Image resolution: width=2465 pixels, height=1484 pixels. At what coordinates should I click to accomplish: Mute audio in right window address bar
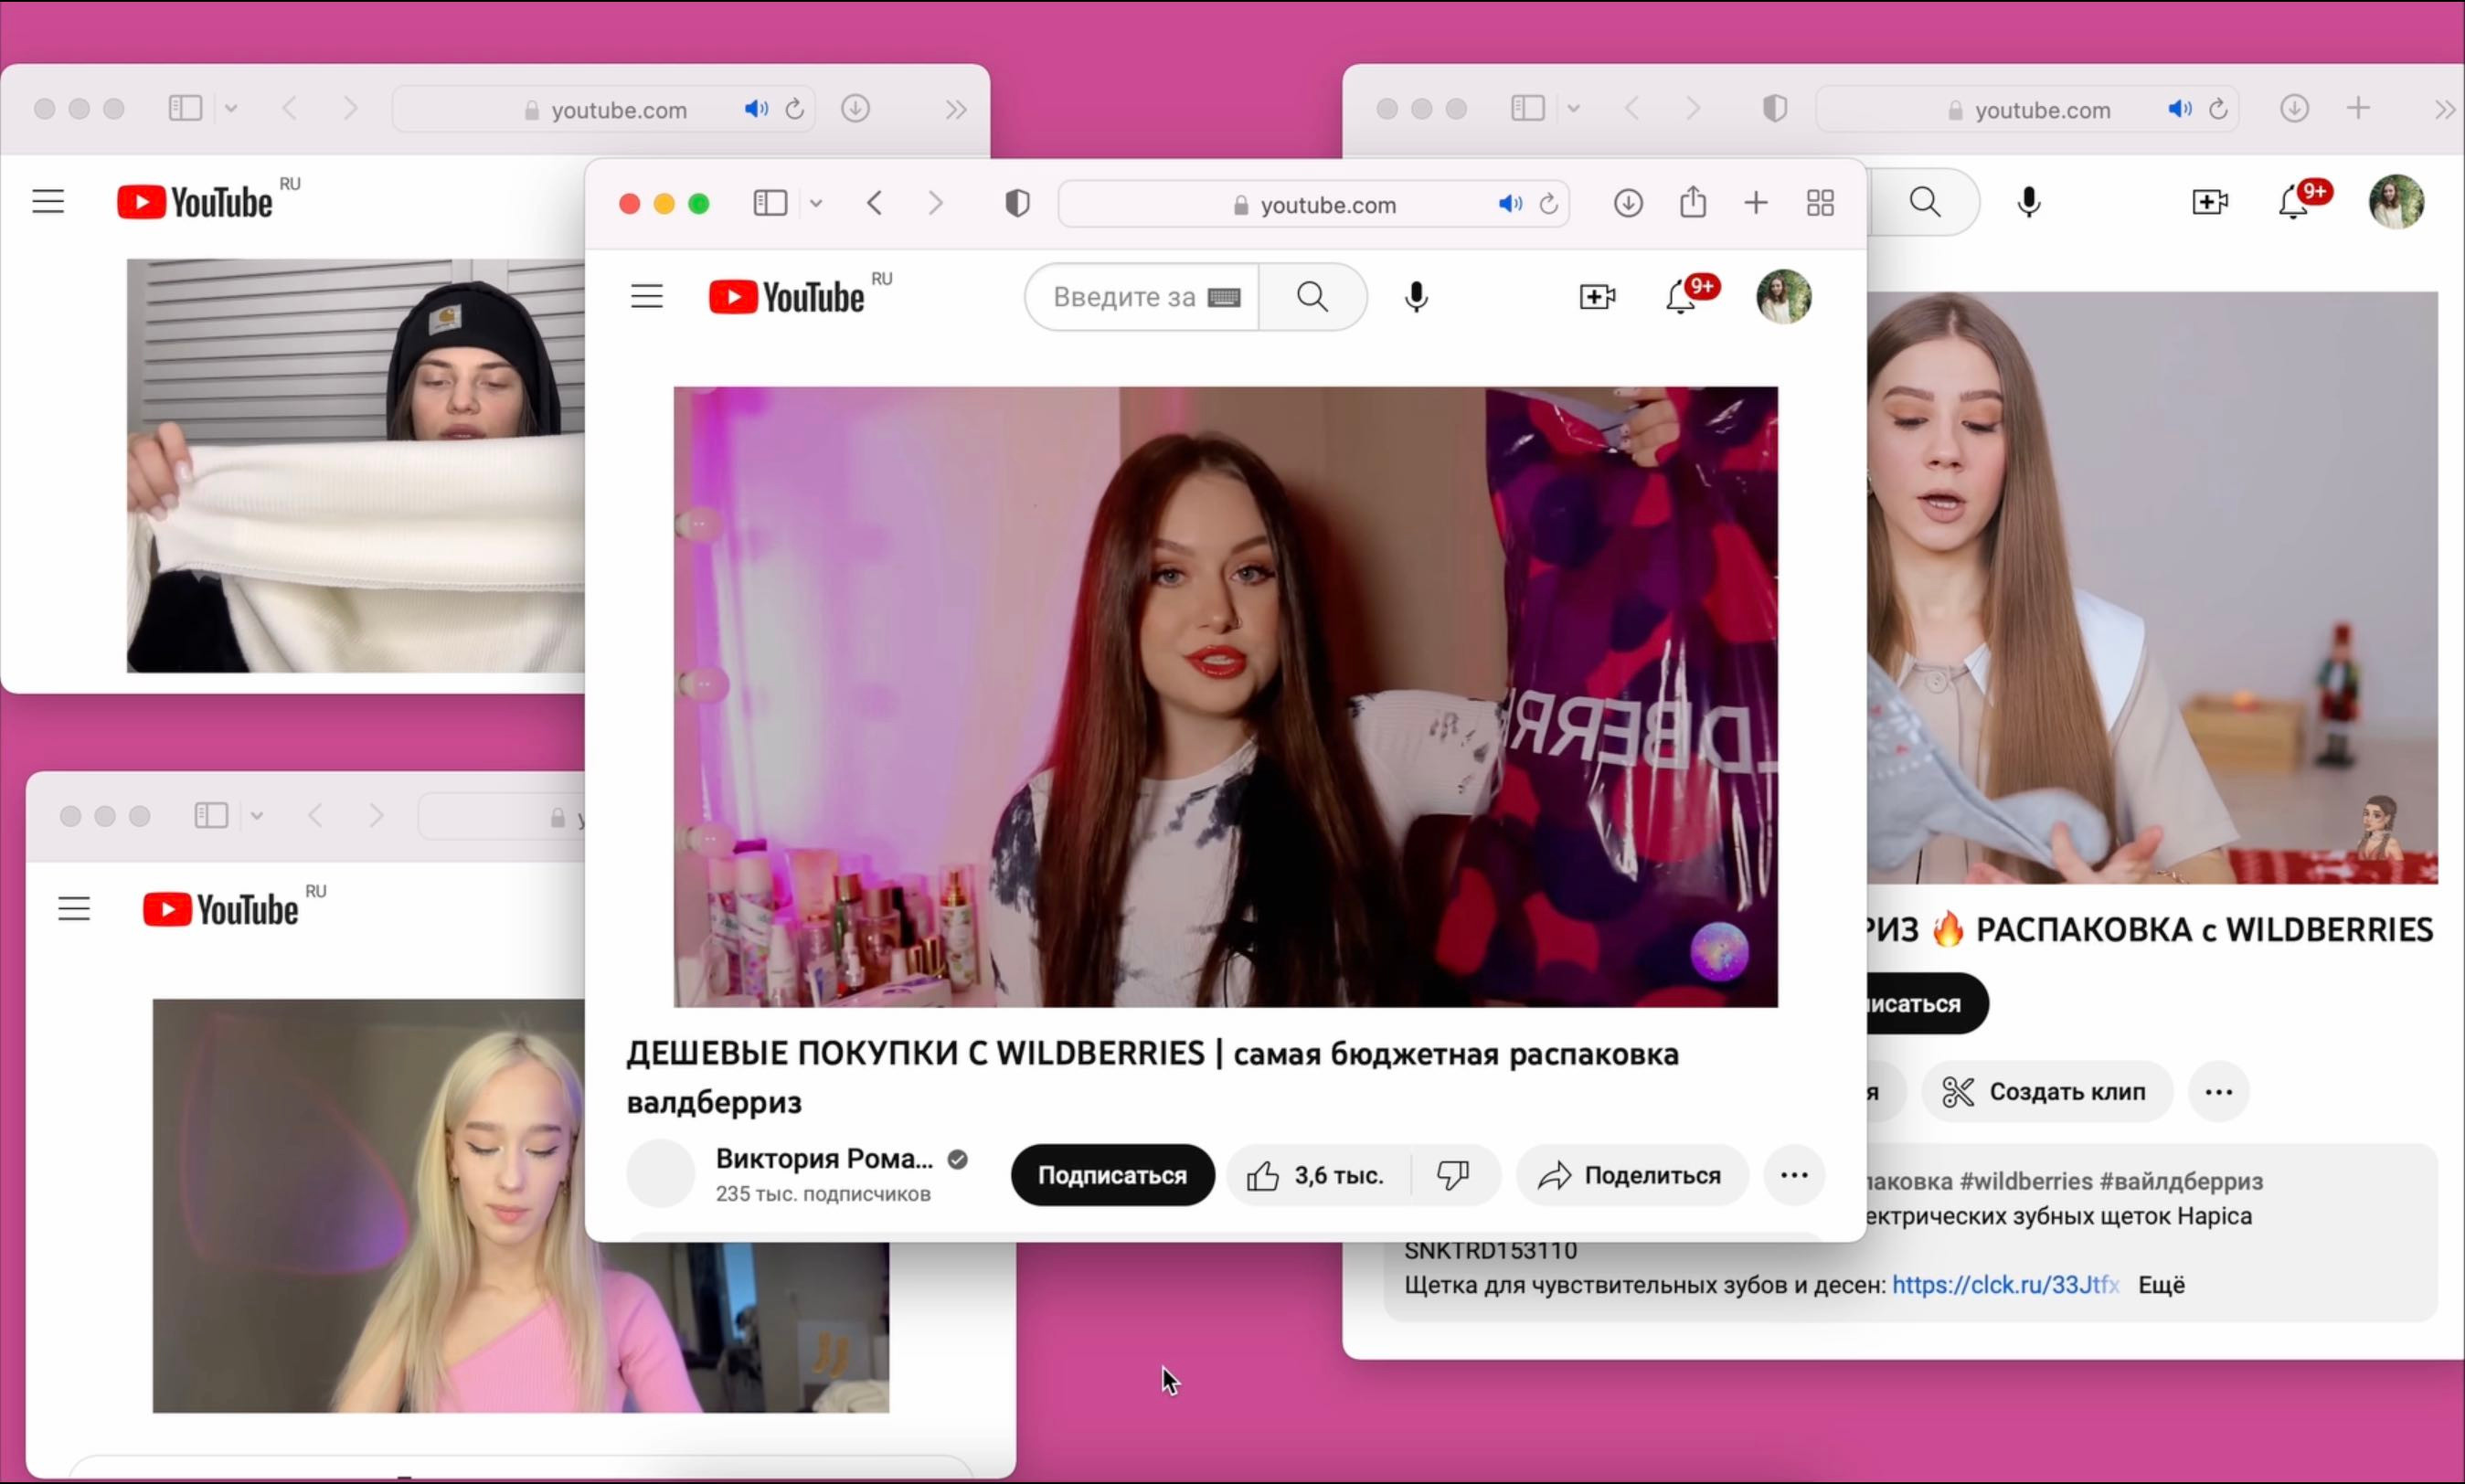coord(2180,108)
